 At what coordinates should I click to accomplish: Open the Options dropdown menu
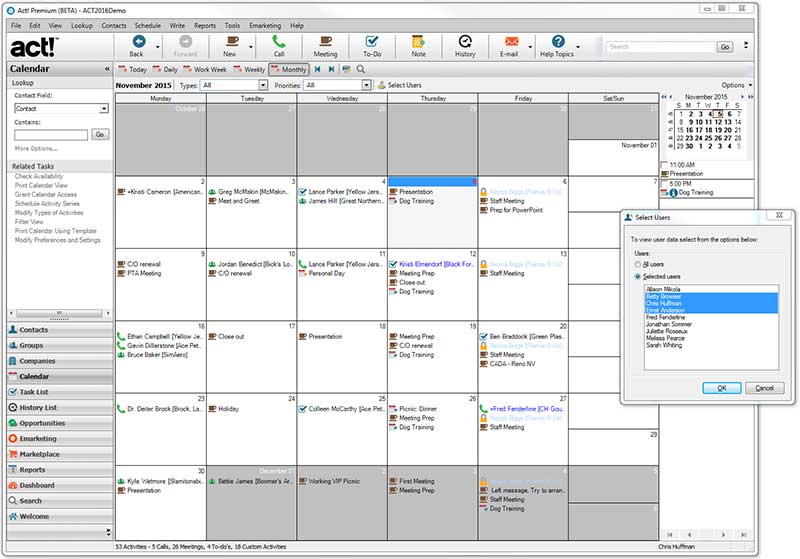tap(737, 85)
